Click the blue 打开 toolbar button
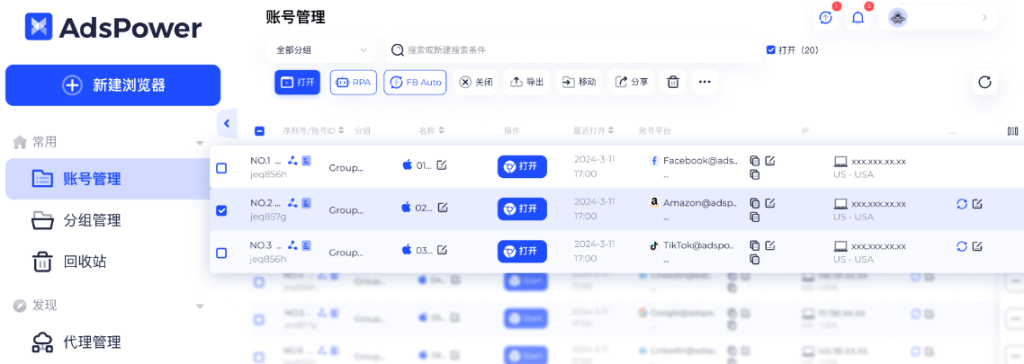The height and width of the screenshot is (364, 1024). pos(297,82)
